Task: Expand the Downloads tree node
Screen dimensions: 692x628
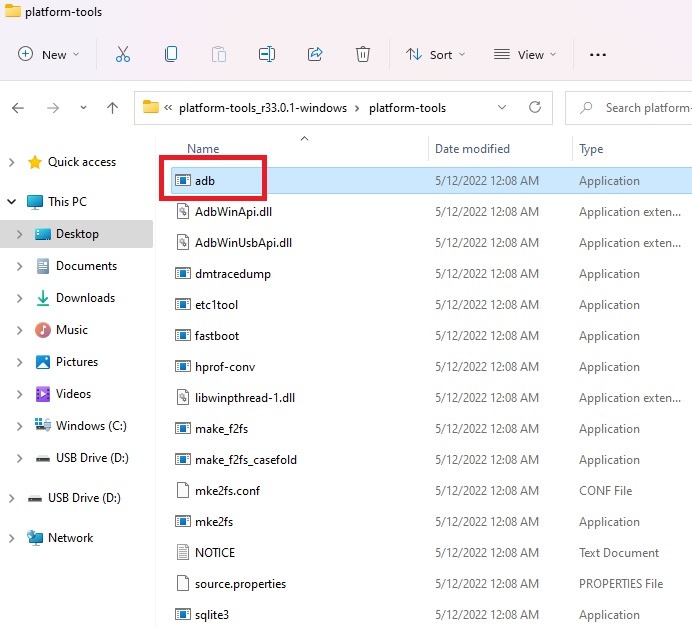Action: [19, 298]
